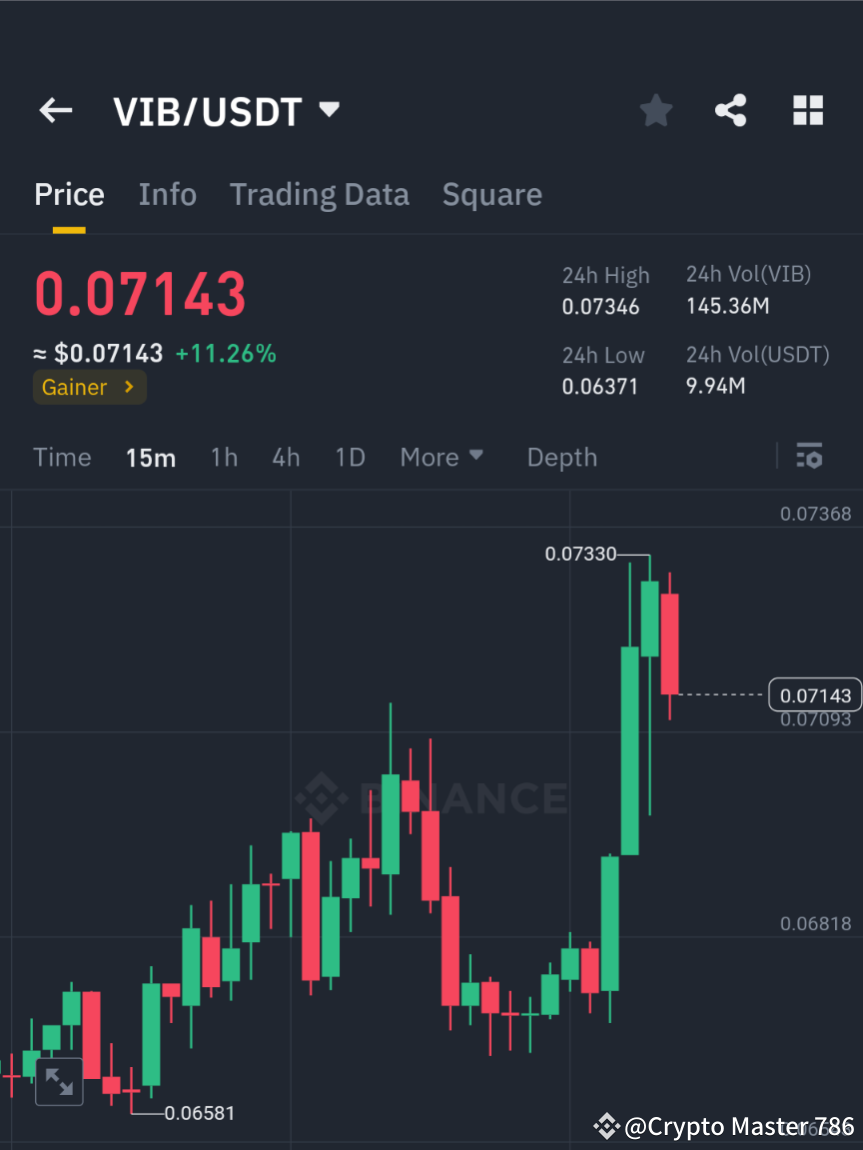Screen dimensions: 863x1150
Task: Click the grid layout icon top right
Action: pyautogui.click(x=807, y=111)
